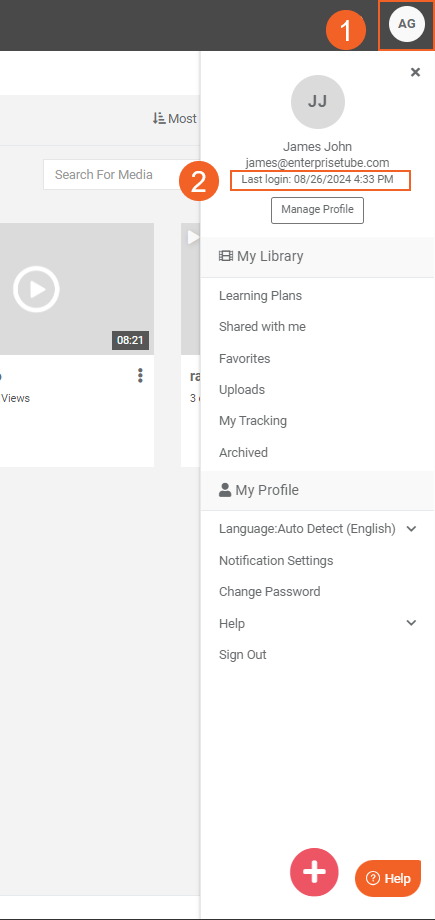Close the profile side panel
Viewport: 435px width, 920px height.
[x=415, y=72]
